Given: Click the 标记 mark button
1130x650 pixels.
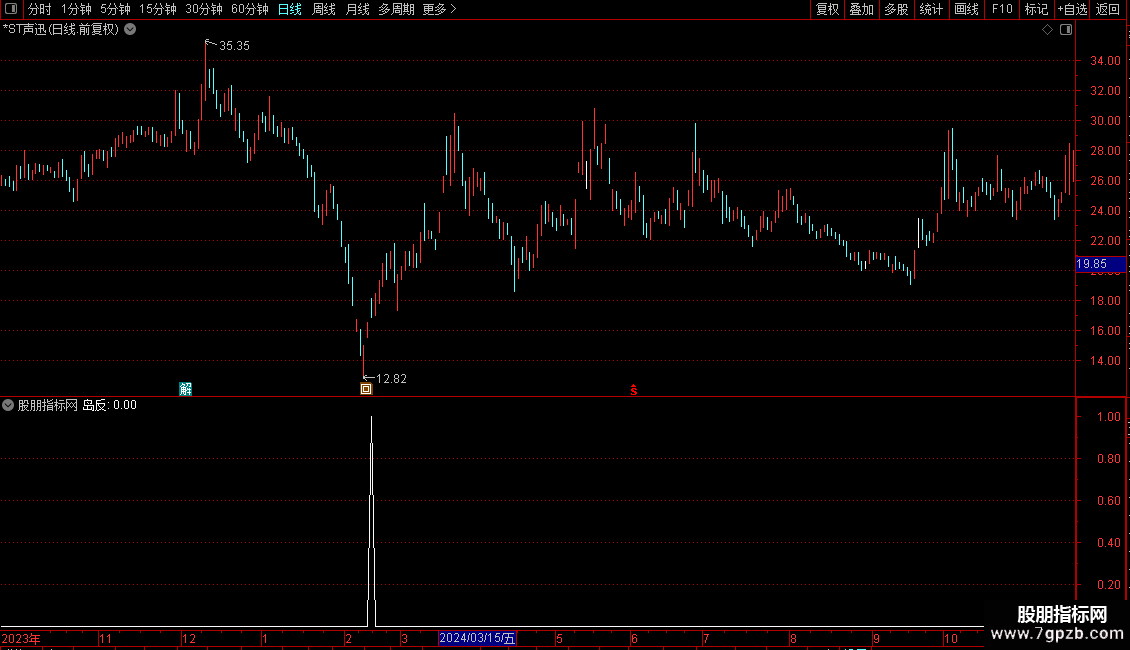Looking at the screenshot, I should click(x=1036, y=9).
